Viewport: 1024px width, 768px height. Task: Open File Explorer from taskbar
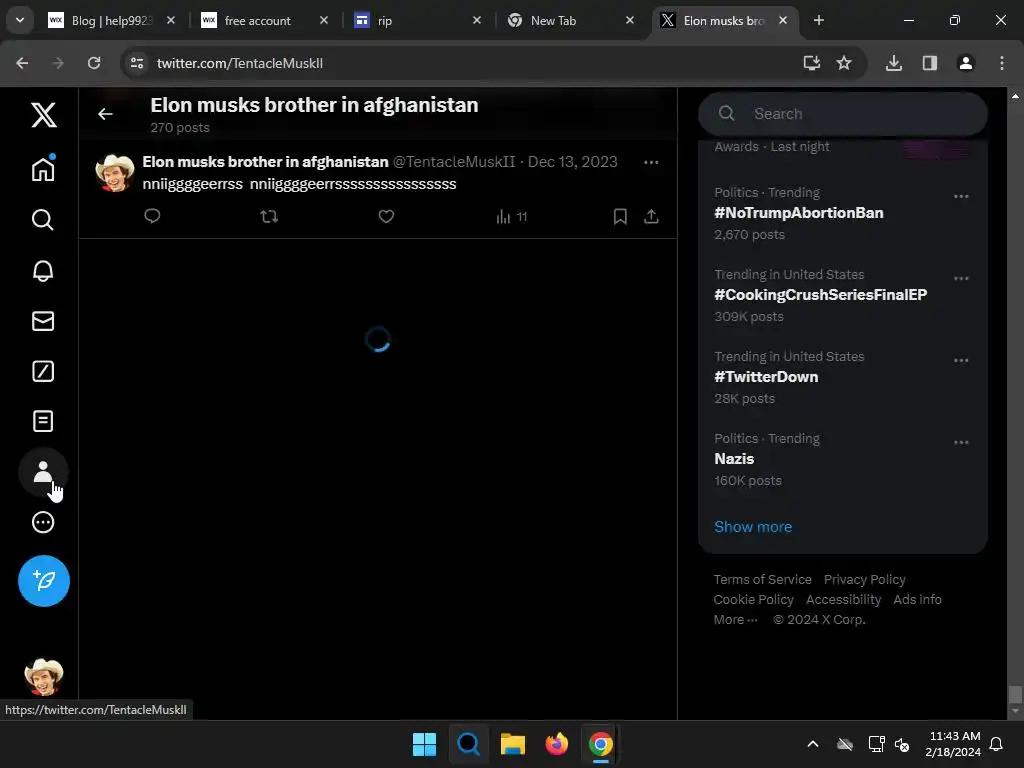[x=513, y=744]
